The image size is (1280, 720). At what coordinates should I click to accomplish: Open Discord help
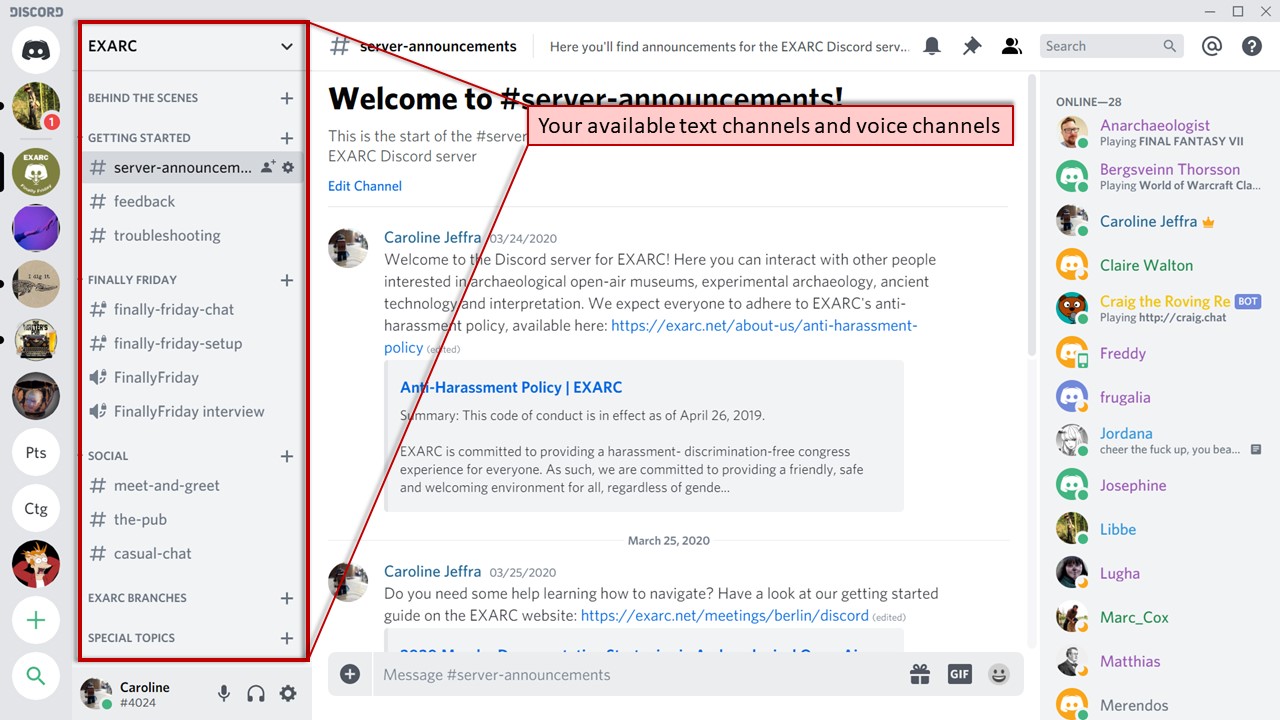pyautogui.click(x=1251, y=46)
